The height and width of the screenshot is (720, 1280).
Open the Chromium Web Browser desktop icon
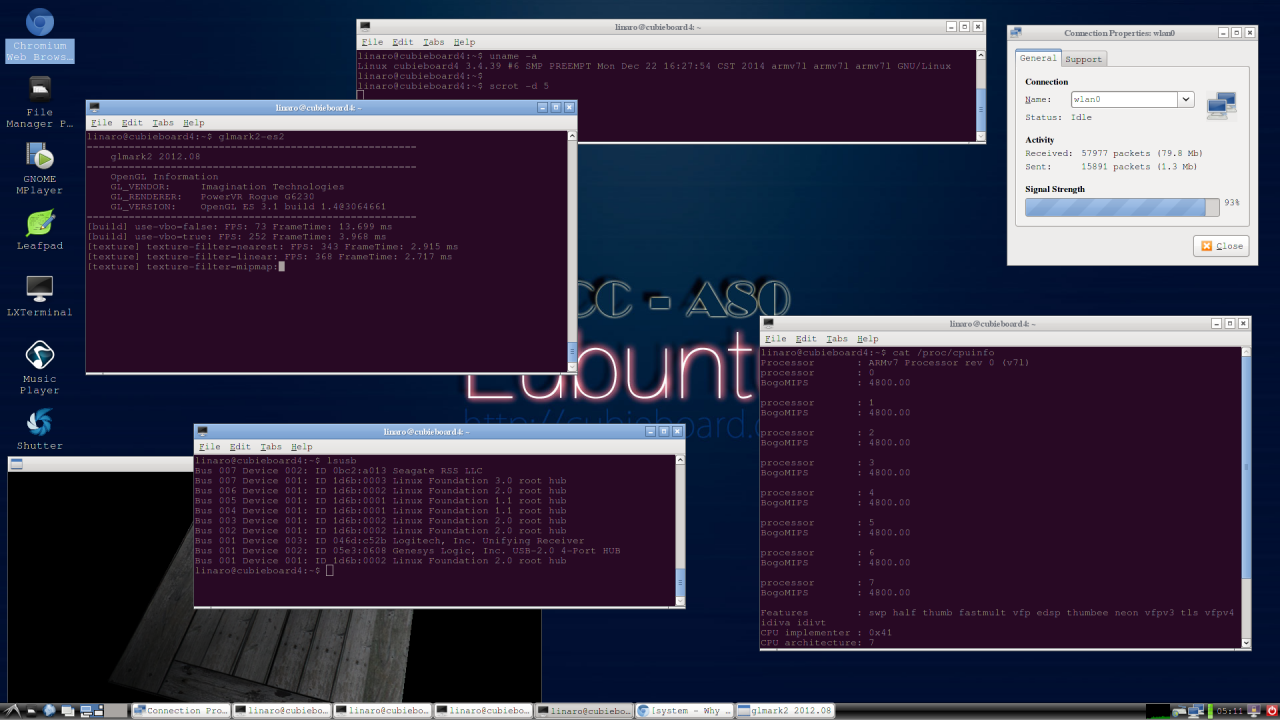point(39,34)
